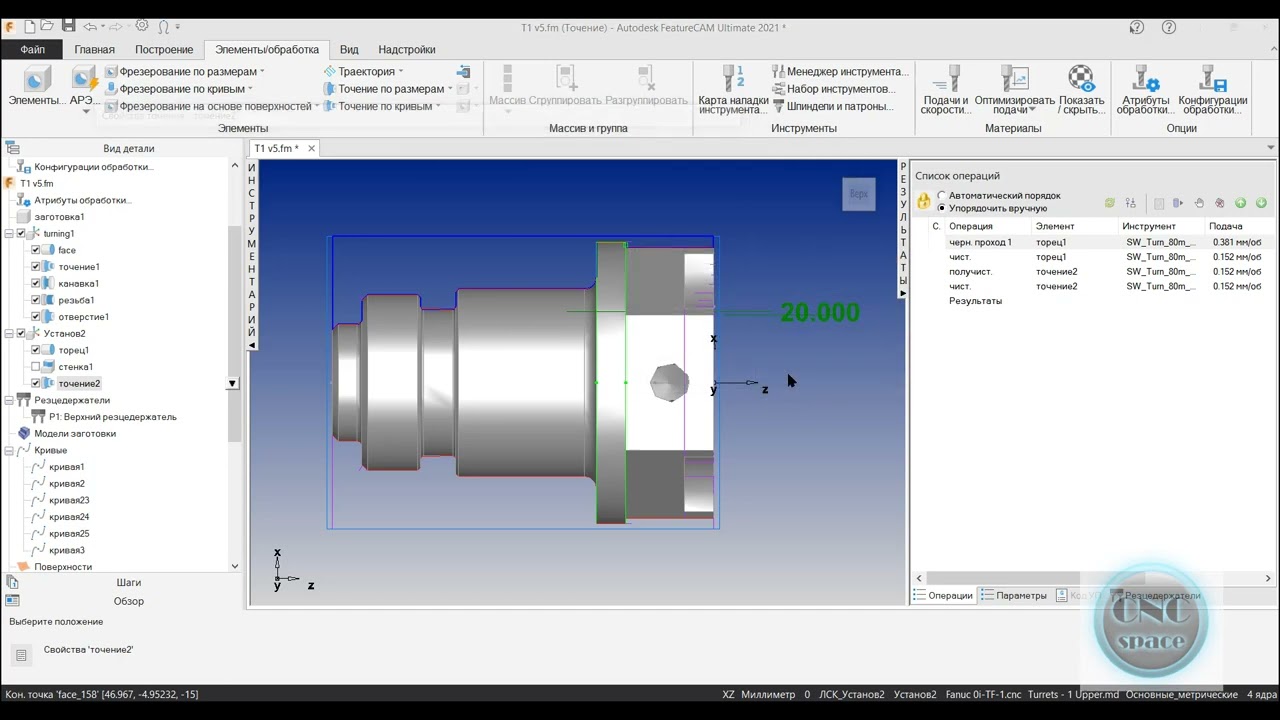This screenshot has height=720, width=1280.
Task: Toggle checkbox for резьба1 feature
Action: pyautogui.click(x=36, y=300)
